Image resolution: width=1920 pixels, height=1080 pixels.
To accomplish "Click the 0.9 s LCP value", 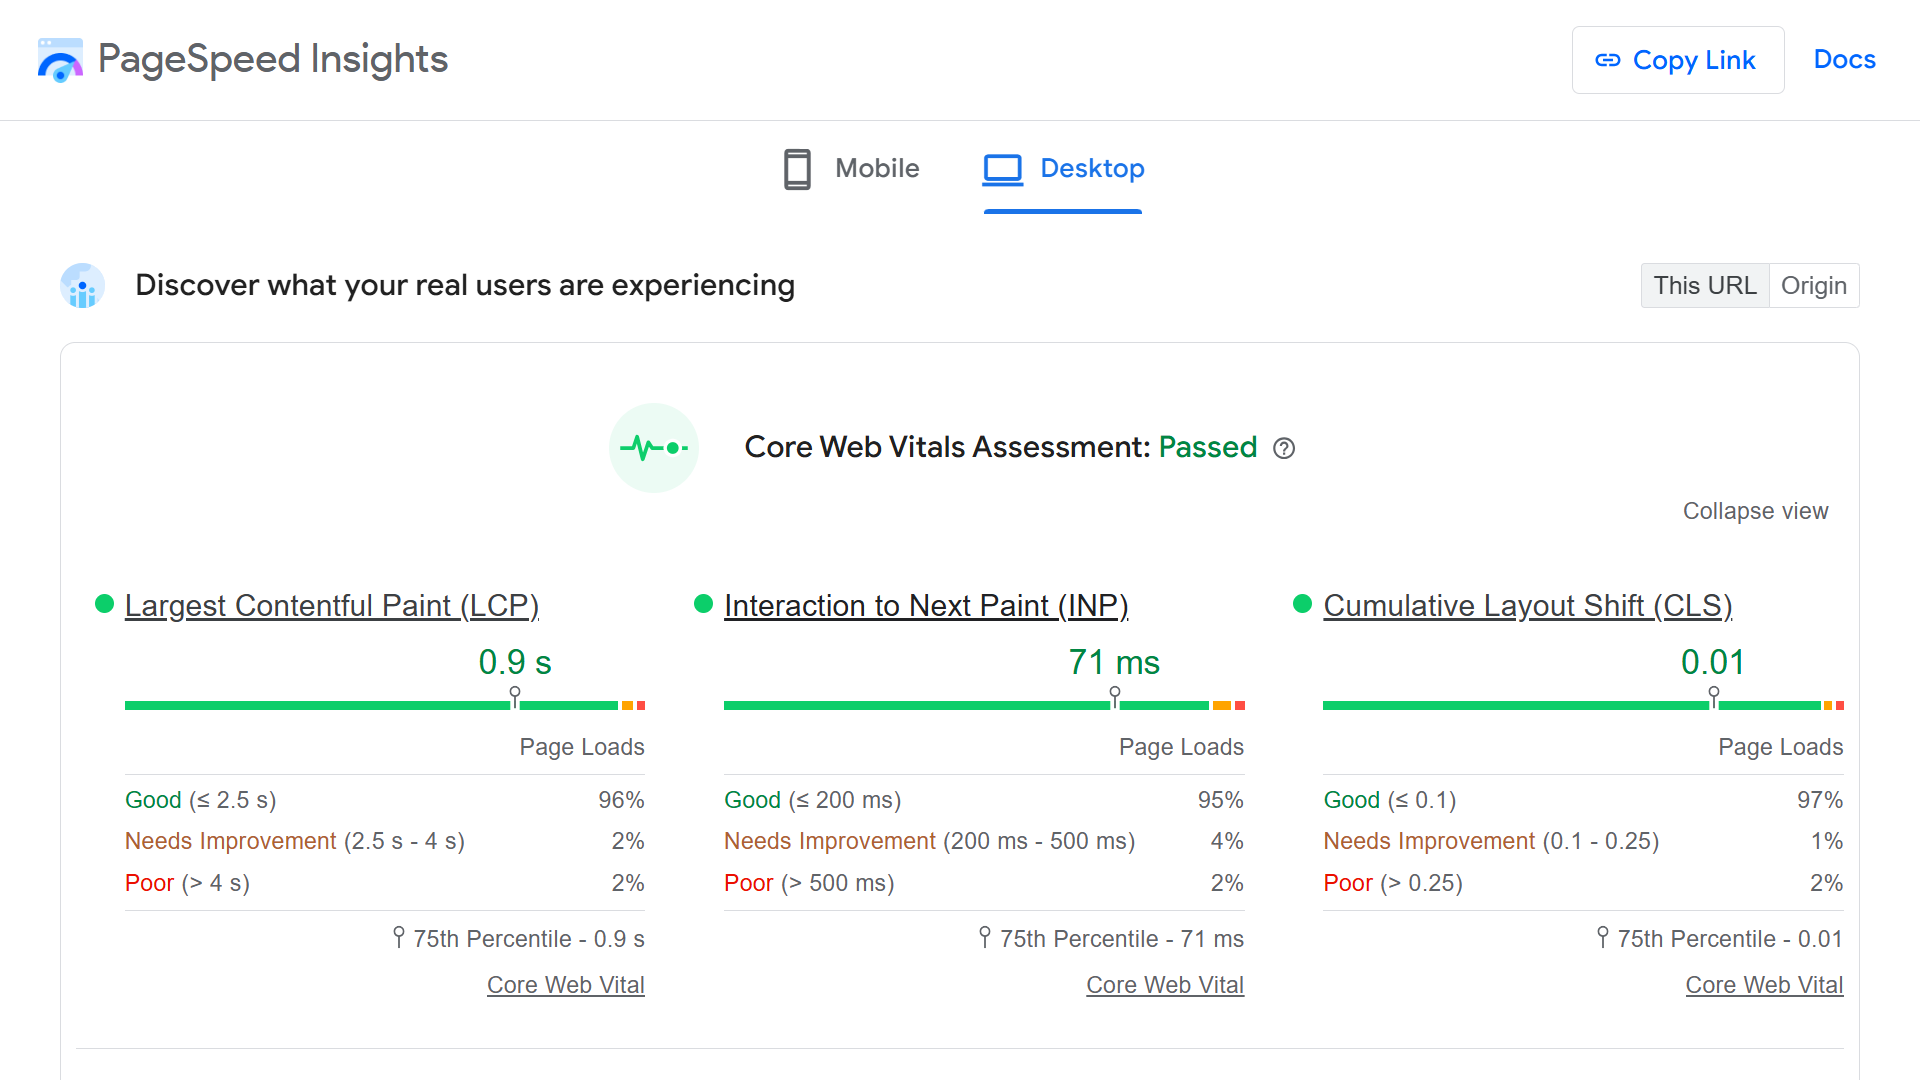I will 515,662.
